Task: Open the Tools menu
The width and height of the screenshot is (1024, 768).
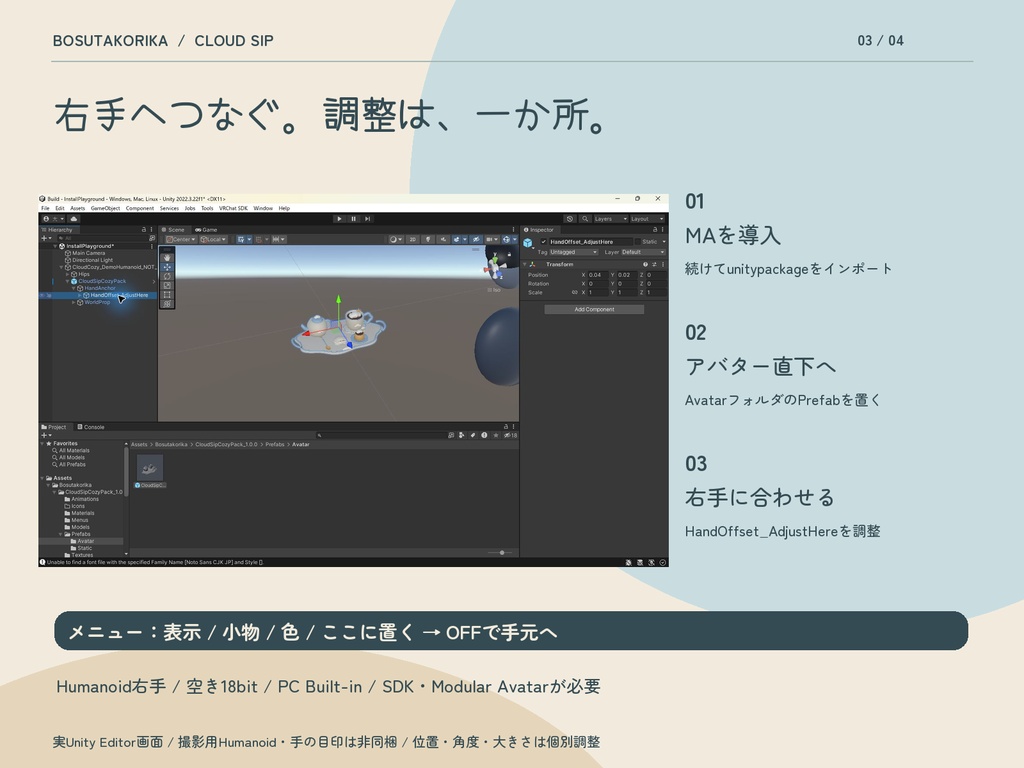Action: (x=207, y=208)
